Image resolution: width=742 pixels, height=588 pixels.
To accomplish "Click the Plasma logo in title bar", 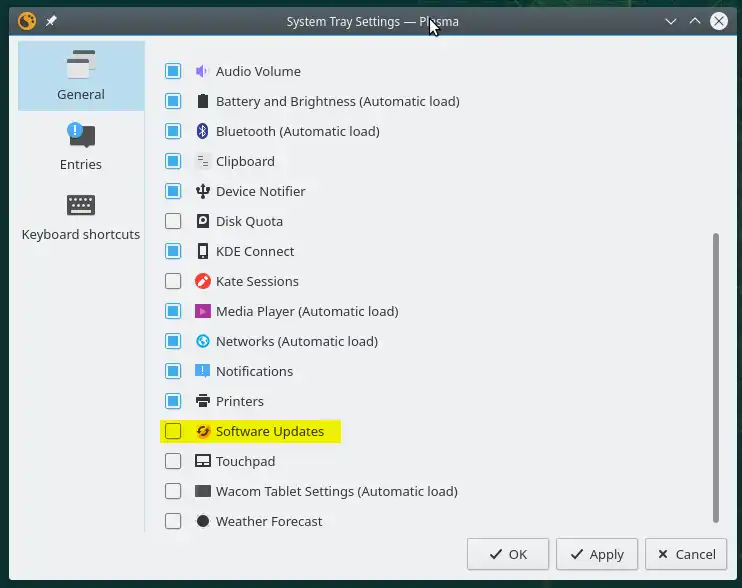I will (27, 21).
